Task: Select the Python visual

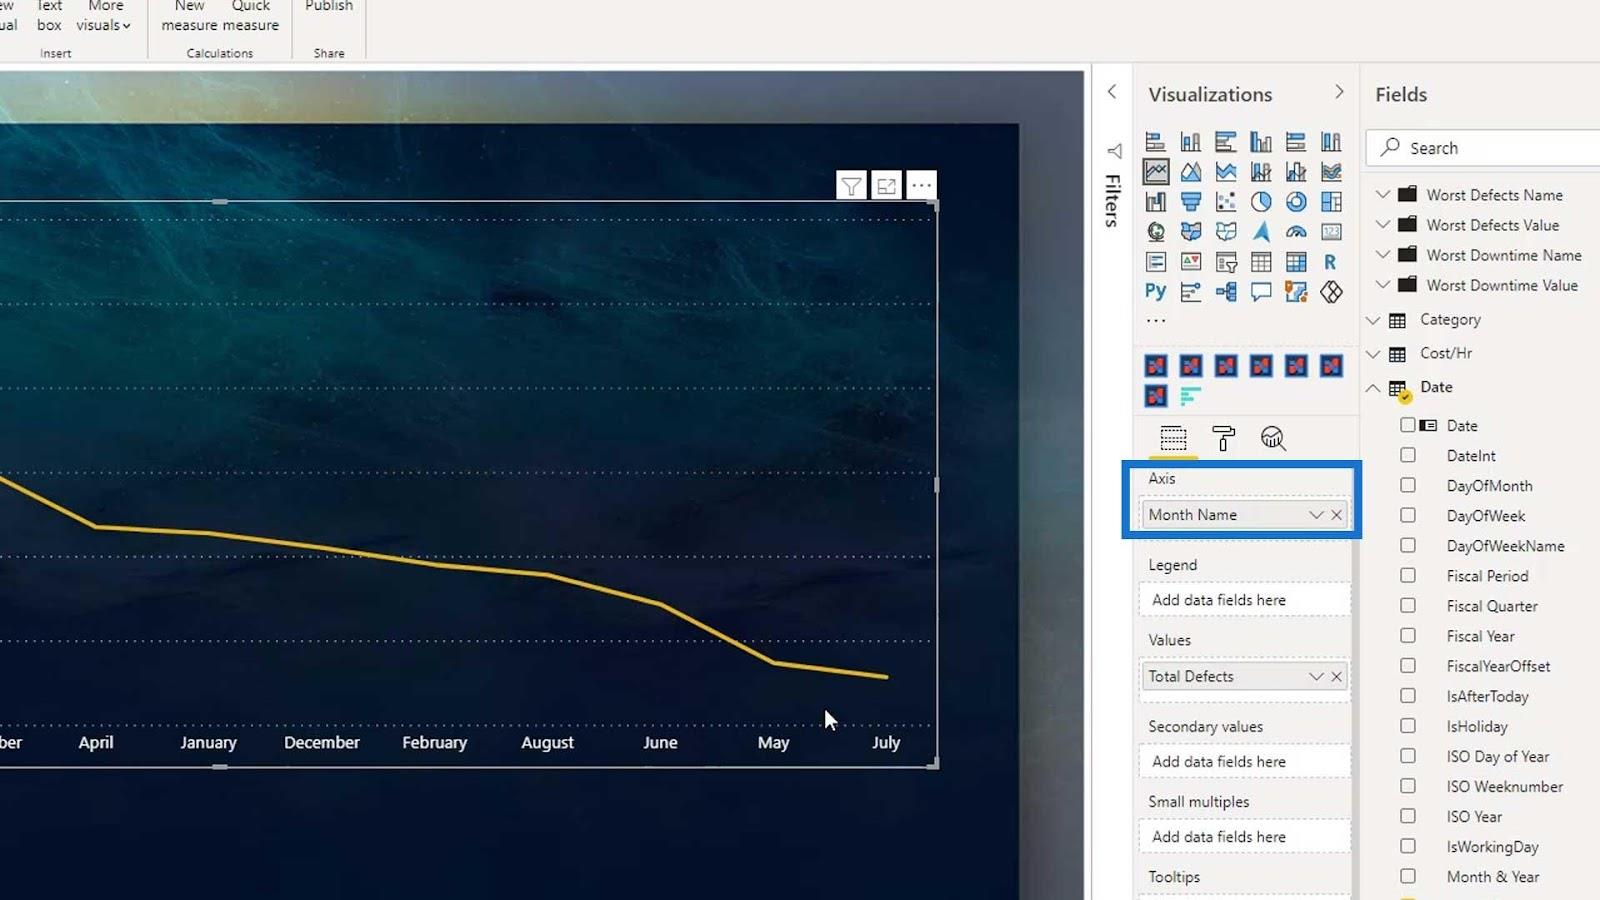Action: (1155, 292)
